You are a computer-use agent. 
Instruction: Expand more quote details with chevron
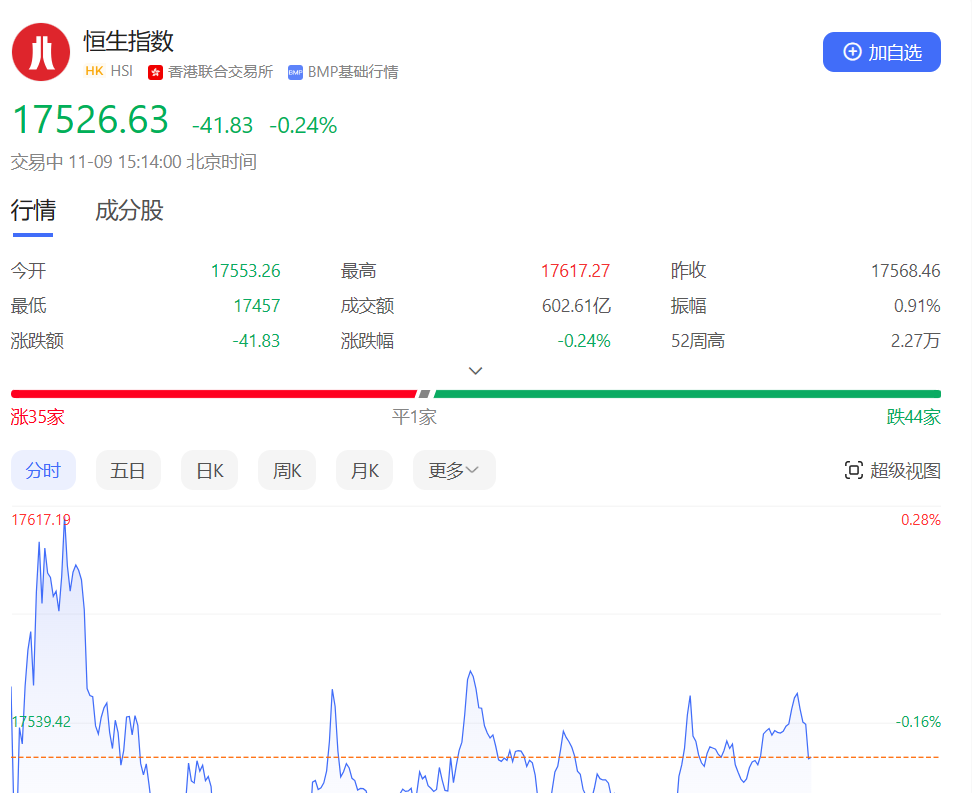tap(476, 370)
